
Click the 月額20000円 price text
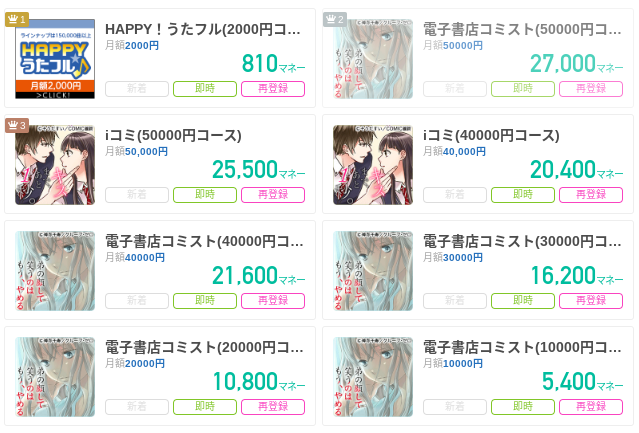pyautogui.click(x=135, y=363)
